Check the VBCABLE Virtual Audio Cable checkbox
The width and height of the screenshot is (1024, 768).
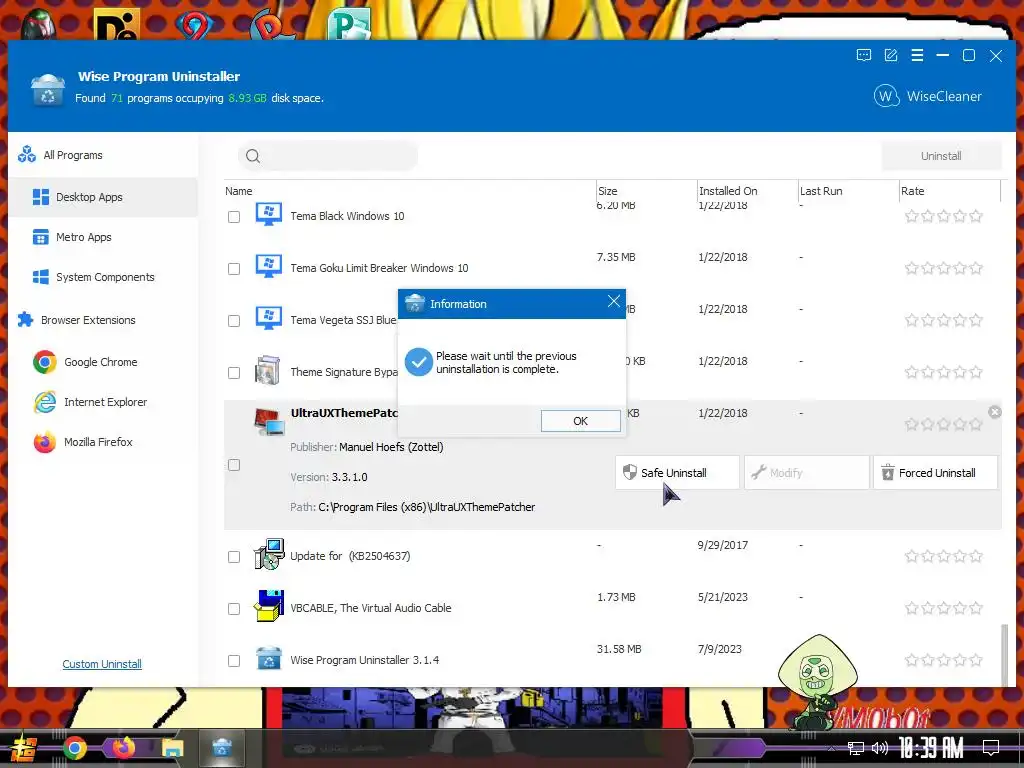click(x=234, y=609)
